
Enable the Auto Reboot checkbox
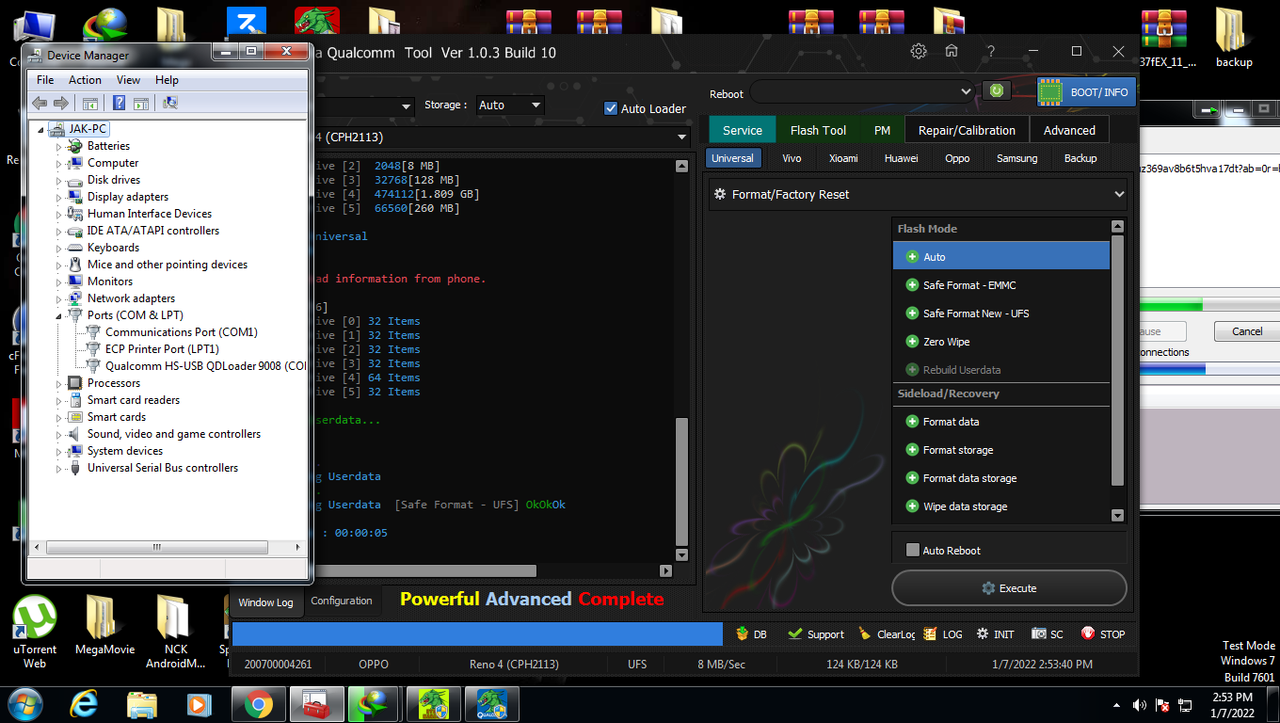click(912, 550)
